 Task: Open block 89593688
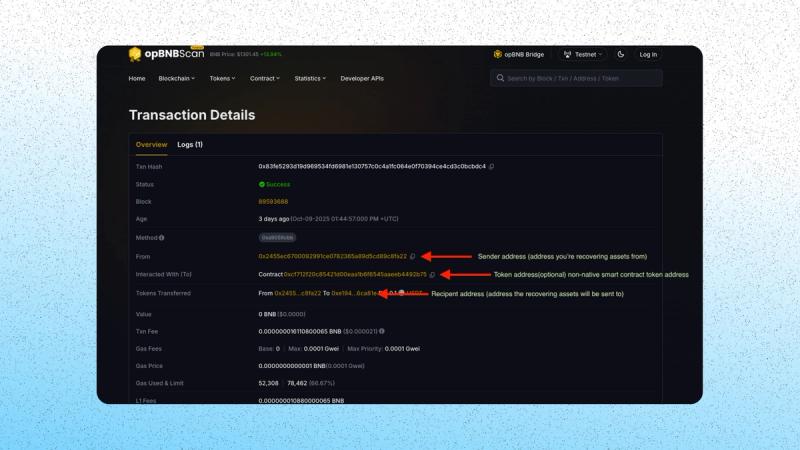(x=273, y=202)
